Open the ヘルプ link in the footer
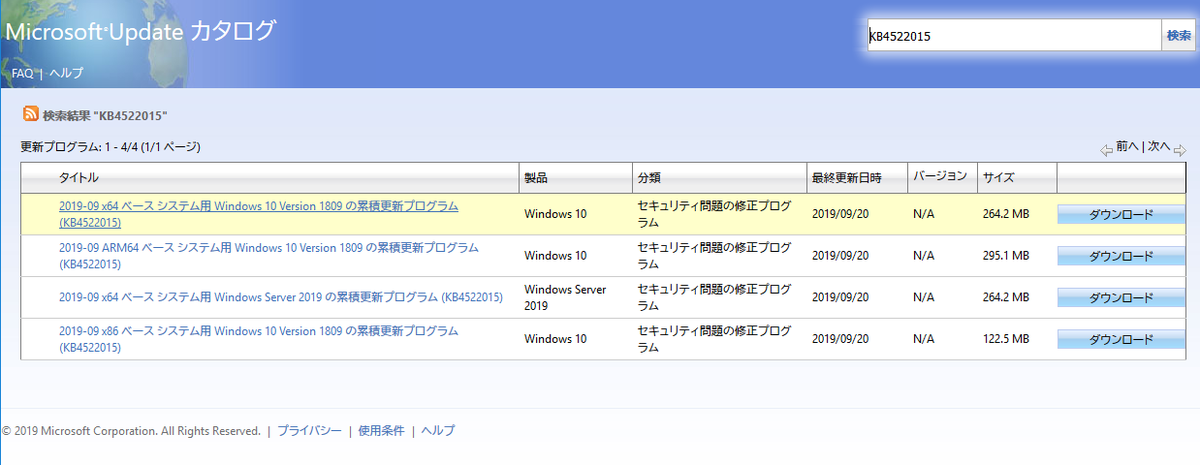 click(438, 431)
